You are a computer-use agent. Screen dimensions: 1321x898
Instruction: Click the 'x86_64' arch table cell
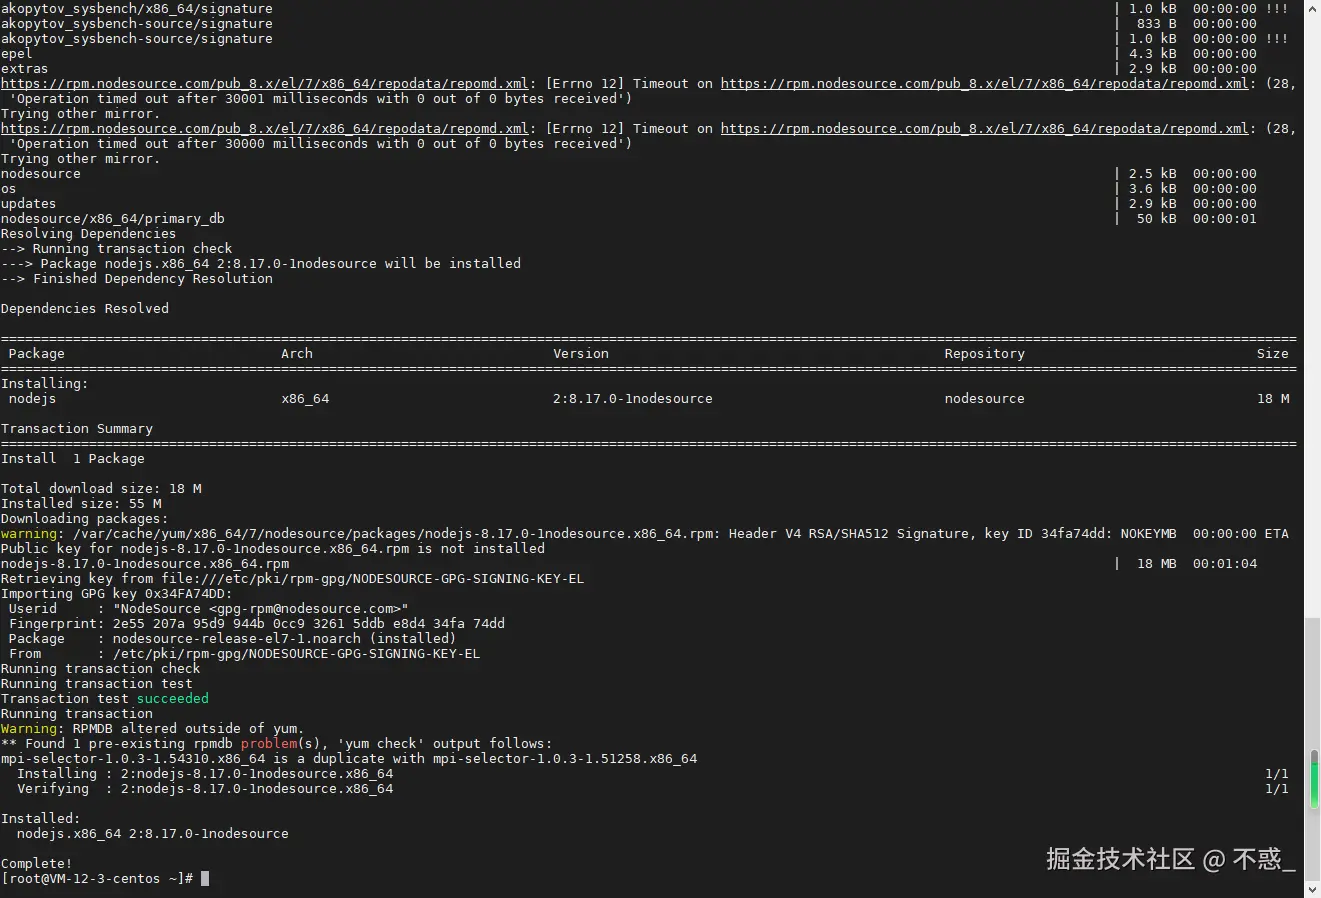pyautogui.click(x=305, y=399)
